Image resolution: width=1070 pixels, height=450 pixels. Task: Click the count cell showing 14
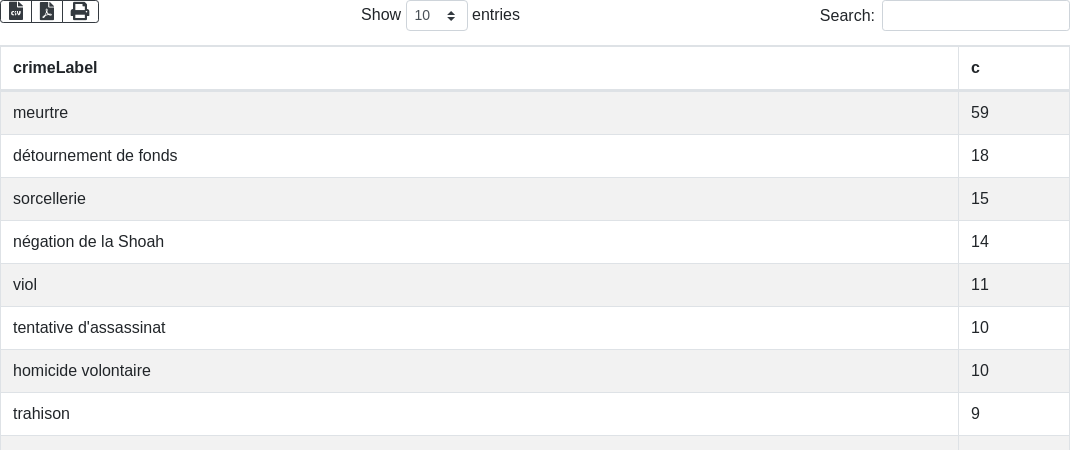(x=980, y=242)
